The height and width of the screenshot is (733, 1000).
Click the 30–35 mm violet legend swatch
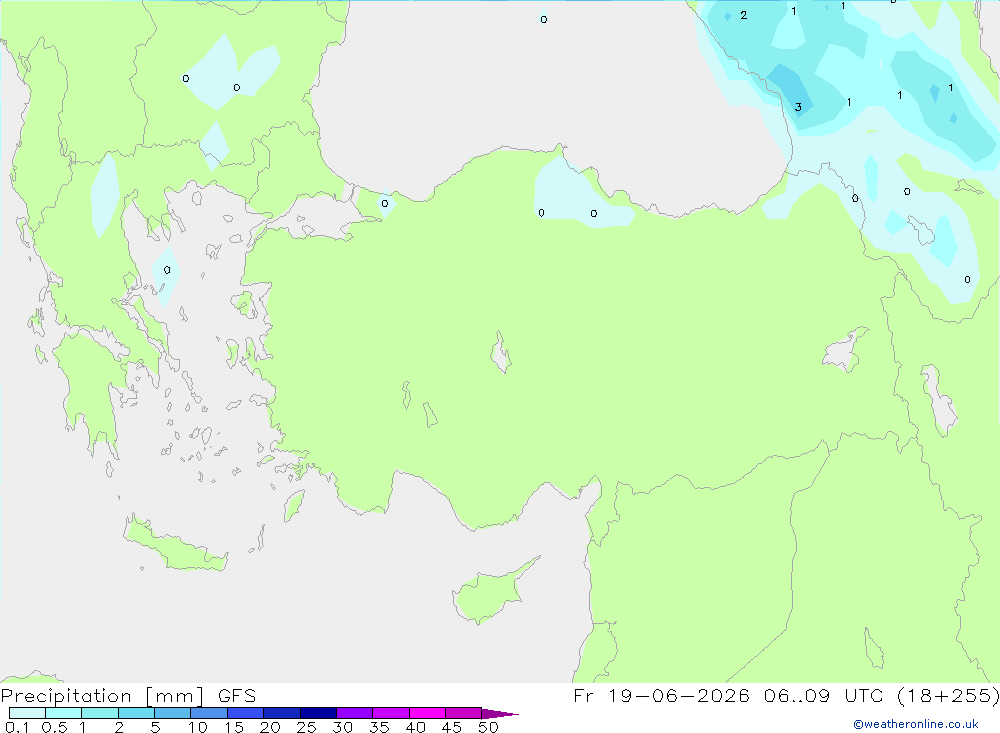click(354, 713)
